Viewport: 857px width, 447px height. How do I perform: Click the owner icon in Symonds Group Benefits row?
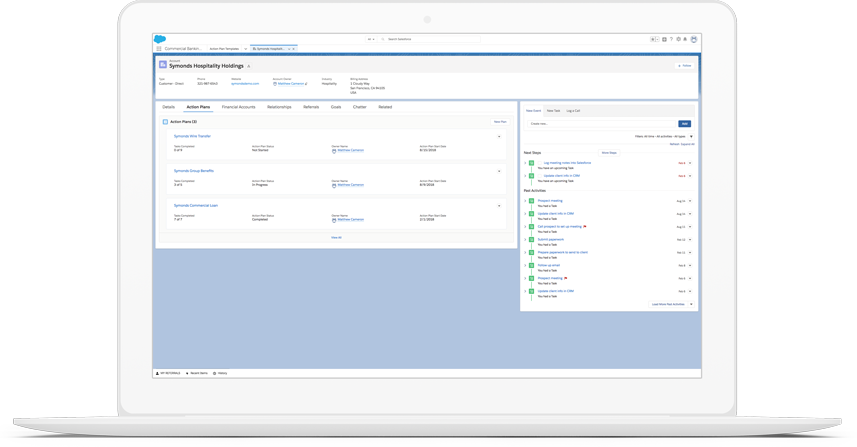(334, 185)
